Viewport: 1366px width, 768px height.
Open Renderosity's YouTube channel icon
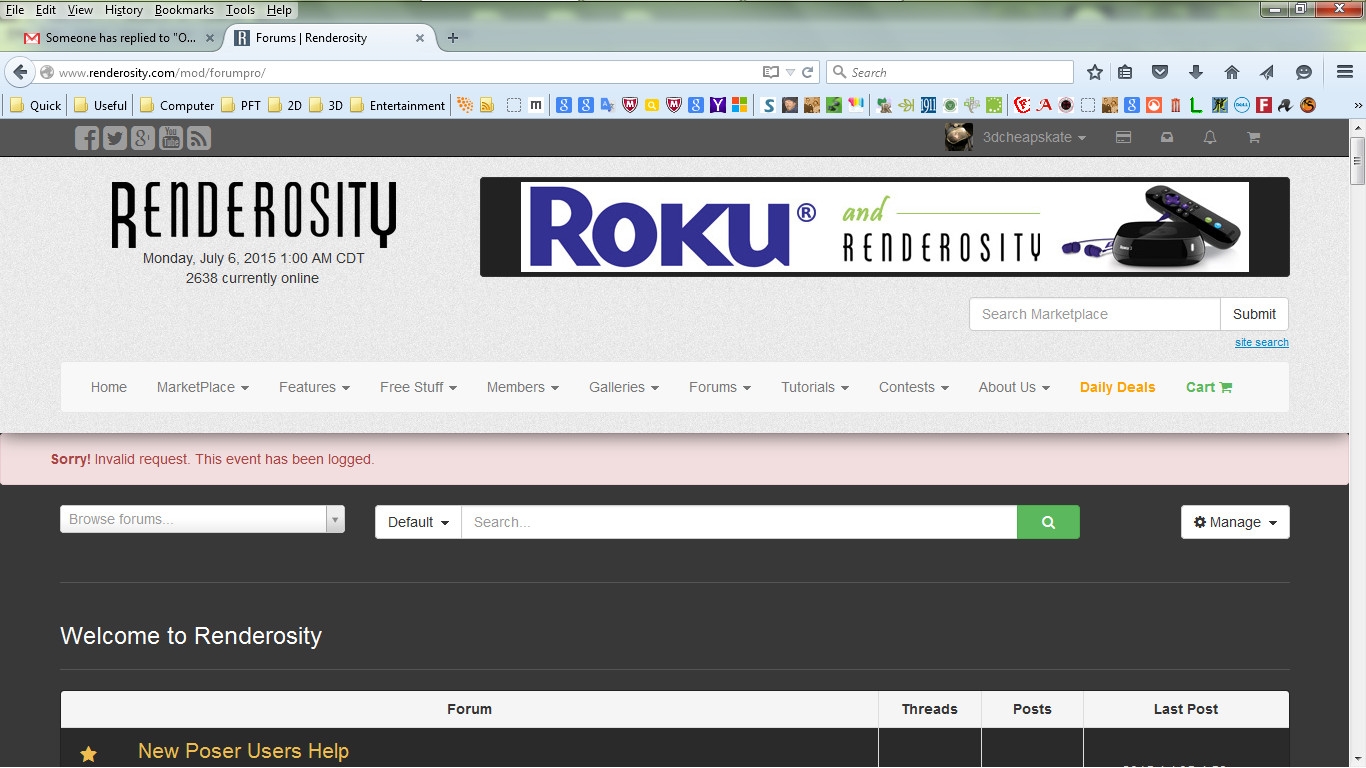coord(171,138)
